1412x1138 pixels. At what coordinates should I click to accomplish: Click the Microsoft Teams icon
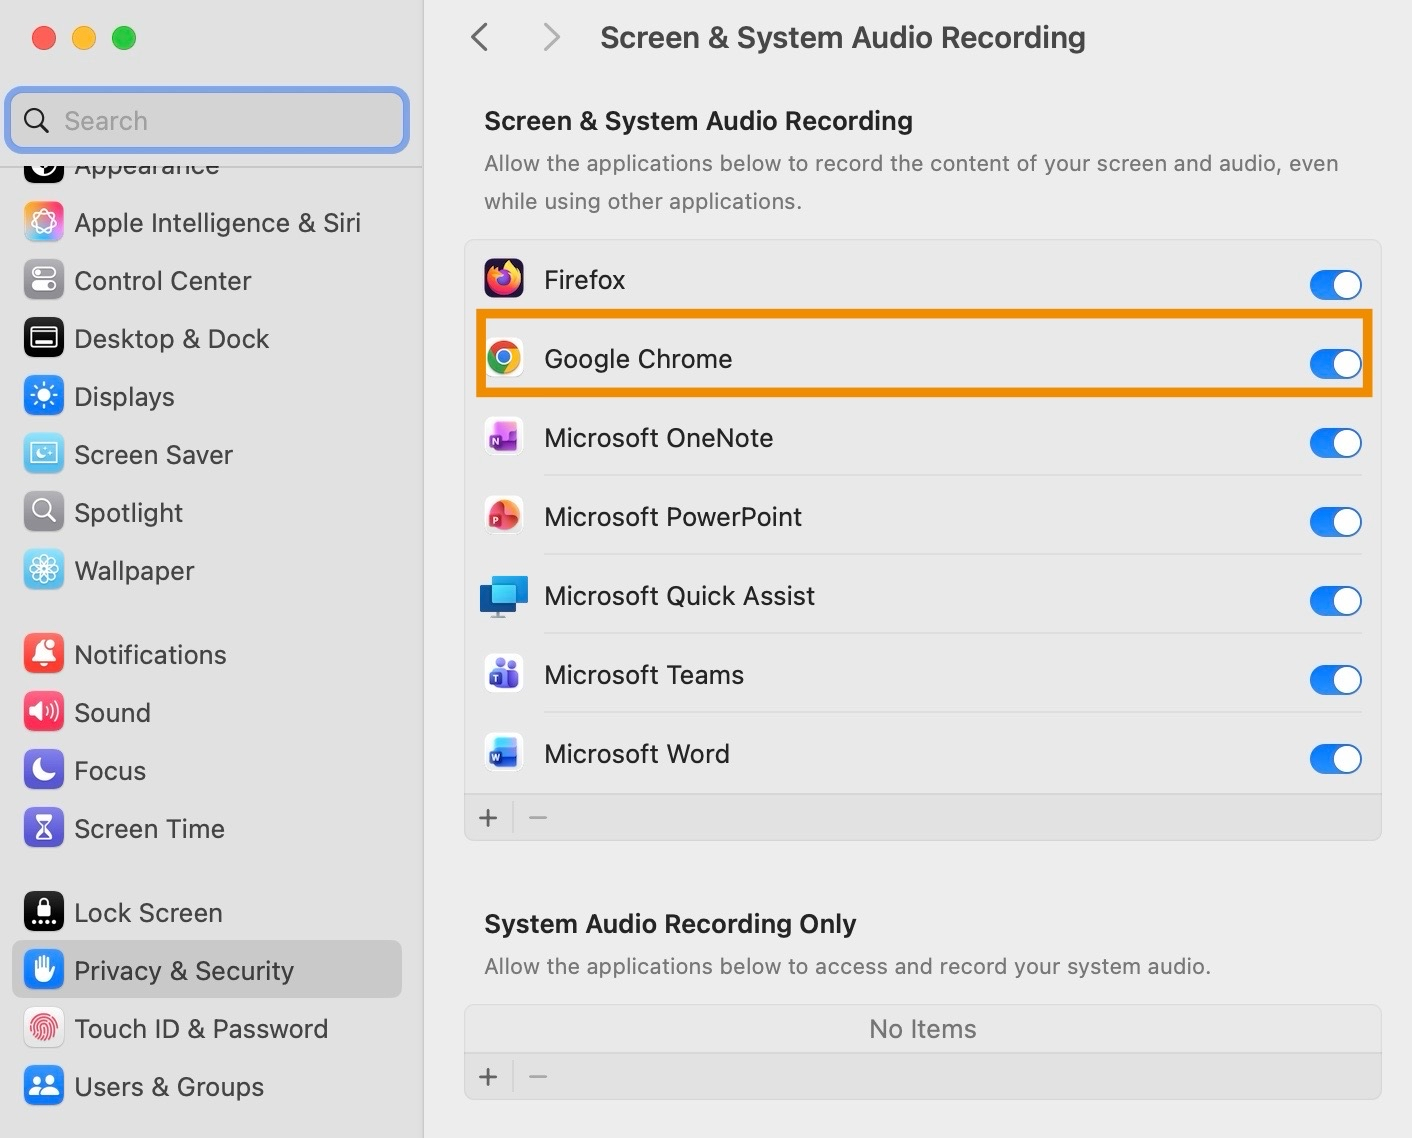point(504,674)
